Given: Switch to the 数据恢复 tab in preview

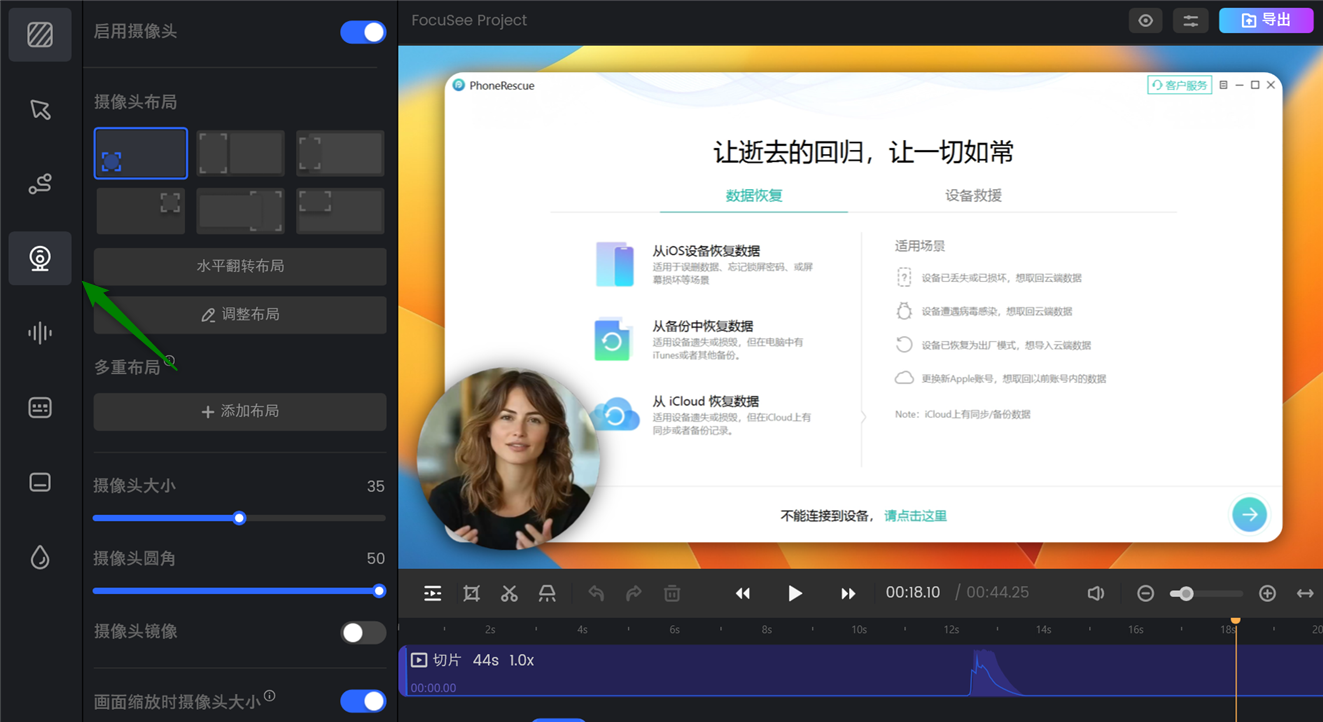Looking at the screenshot, I should [x=754, y=195].
